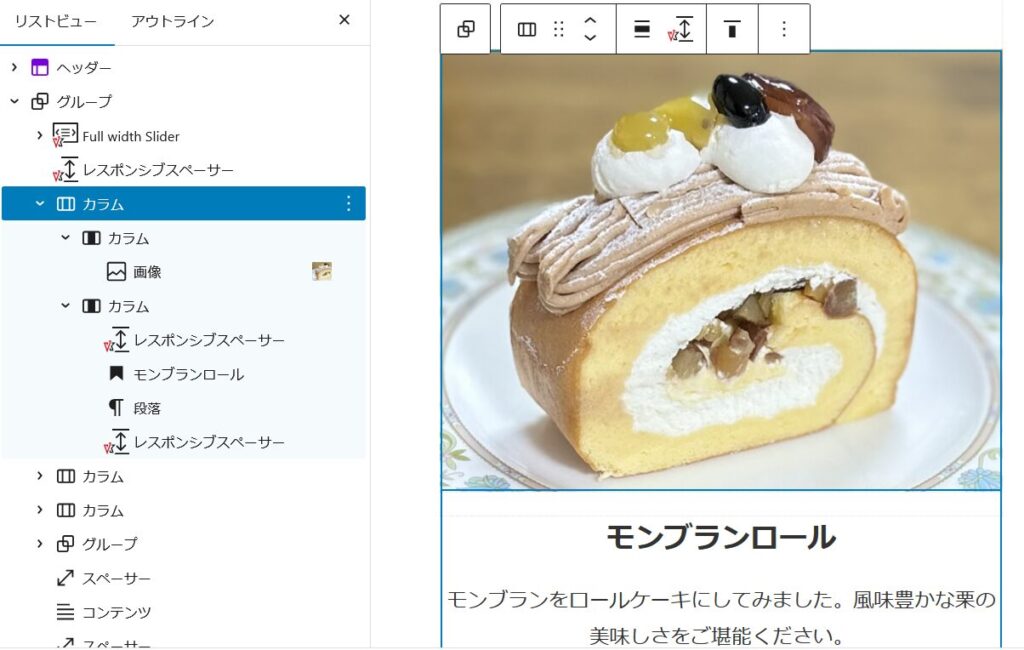Expand the ヘッダー tree item
Screen dimensions: 1024x650
tap(14, 67)
